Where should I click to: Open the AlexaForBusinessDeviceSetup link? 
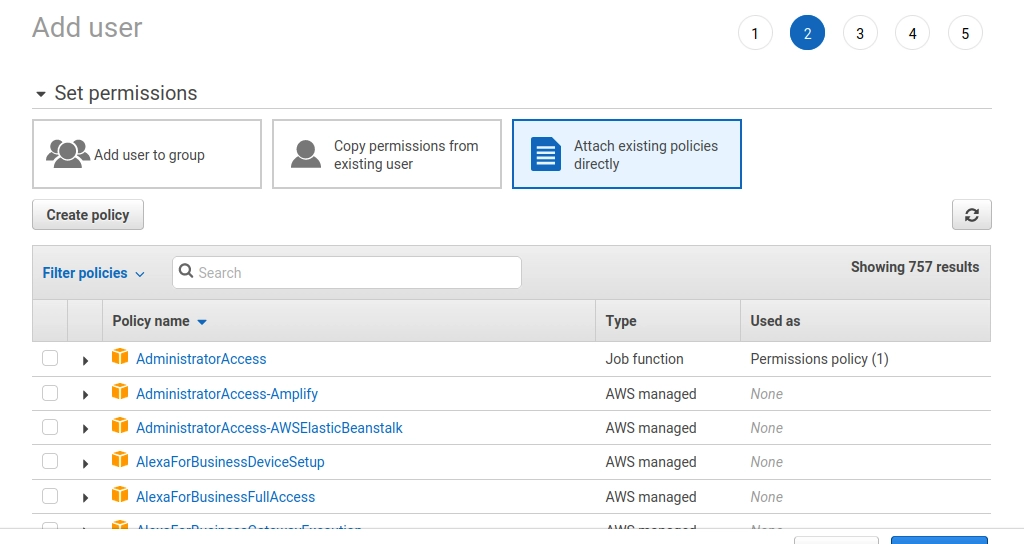click(x=230, y=462)
